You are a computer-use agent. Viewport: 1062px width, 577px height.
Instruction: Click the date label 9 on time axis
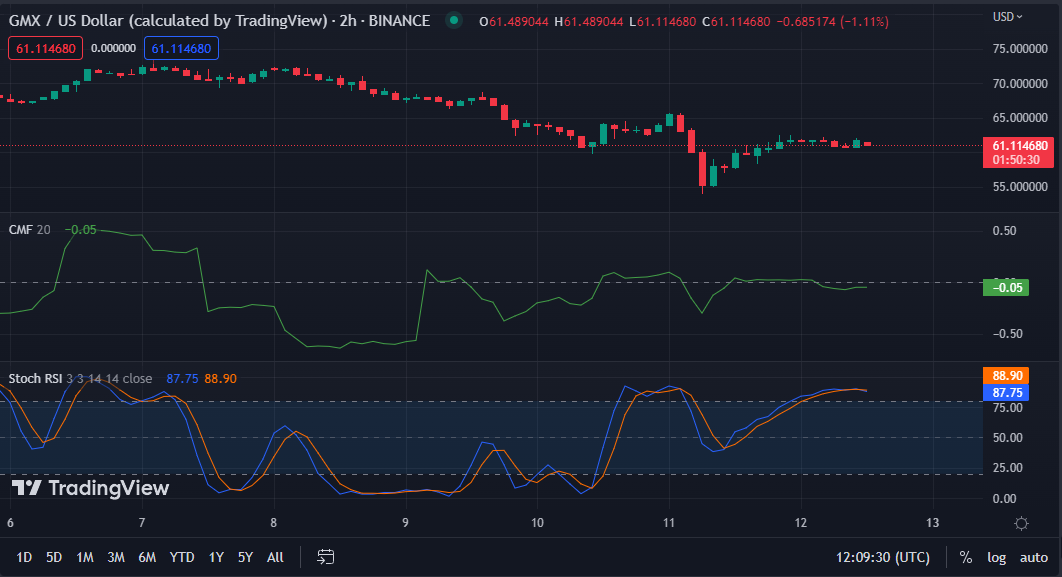pyautogui.click(x=405, y=523)
